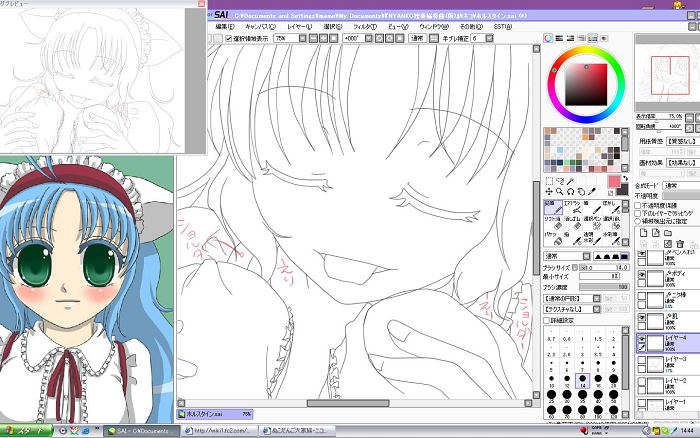Delete layer with trash icon
Viewport: 700px width, 438px height.
pos(680,244)
